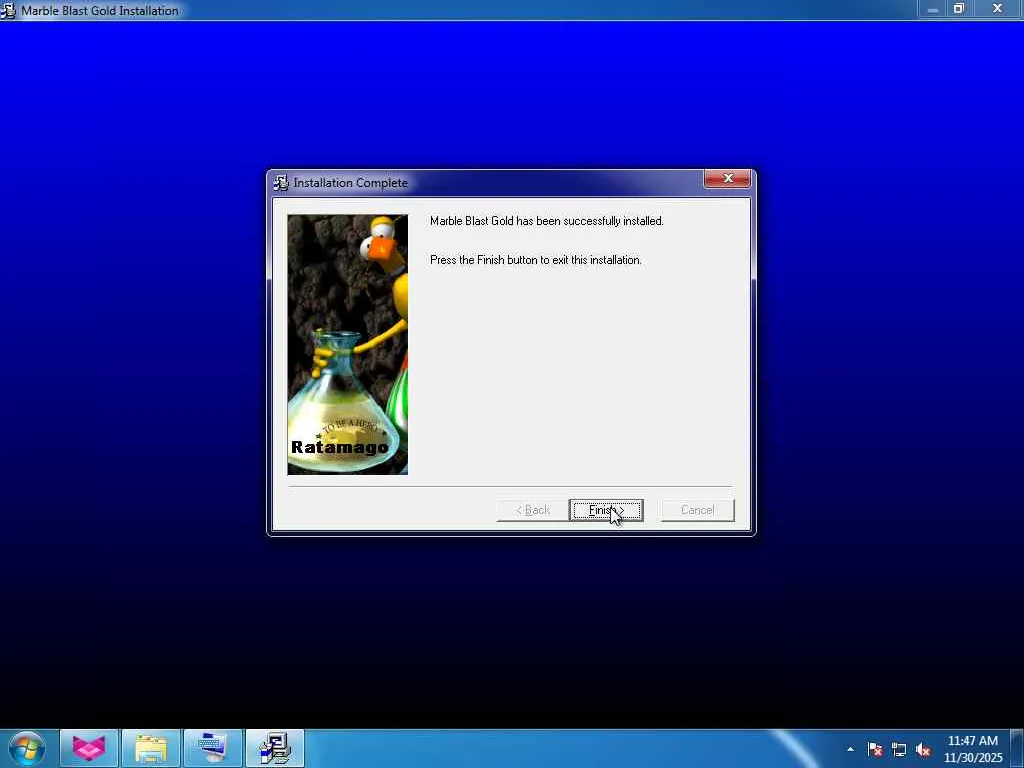
Task: Click the Ratamago artwork image
Action: click(347, 344)
